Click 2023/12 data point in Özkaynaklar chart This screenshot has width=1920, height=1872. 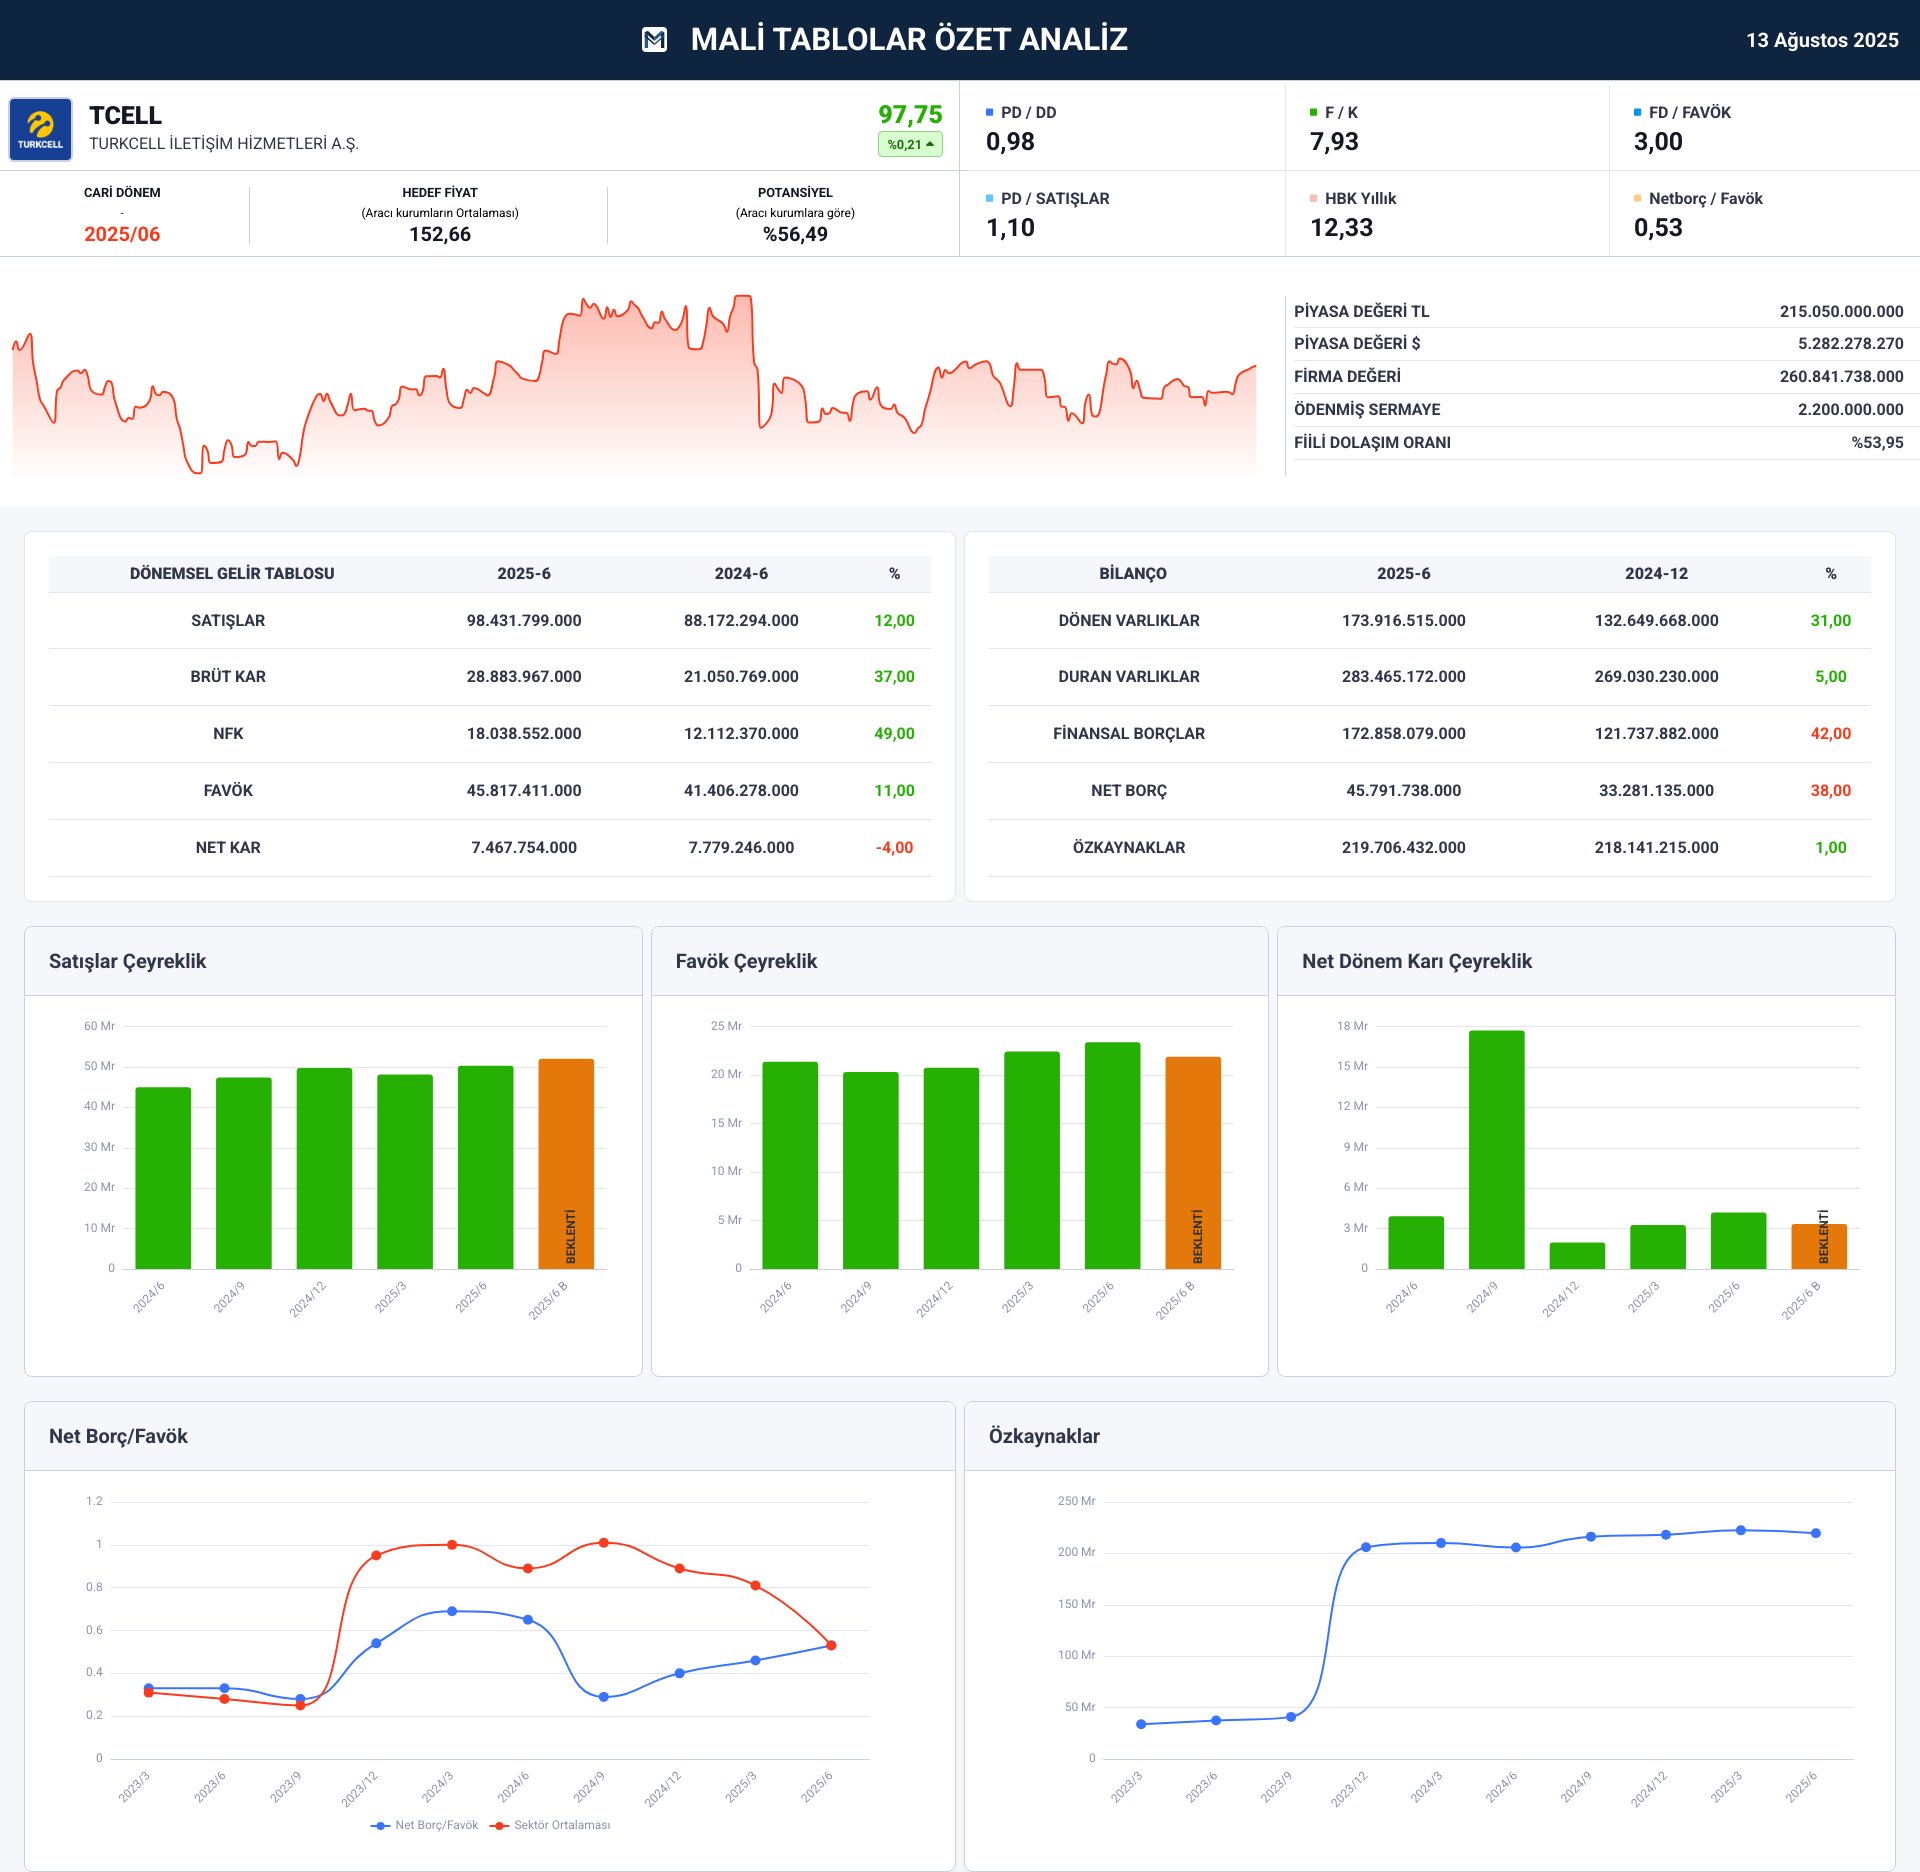1366,1547
